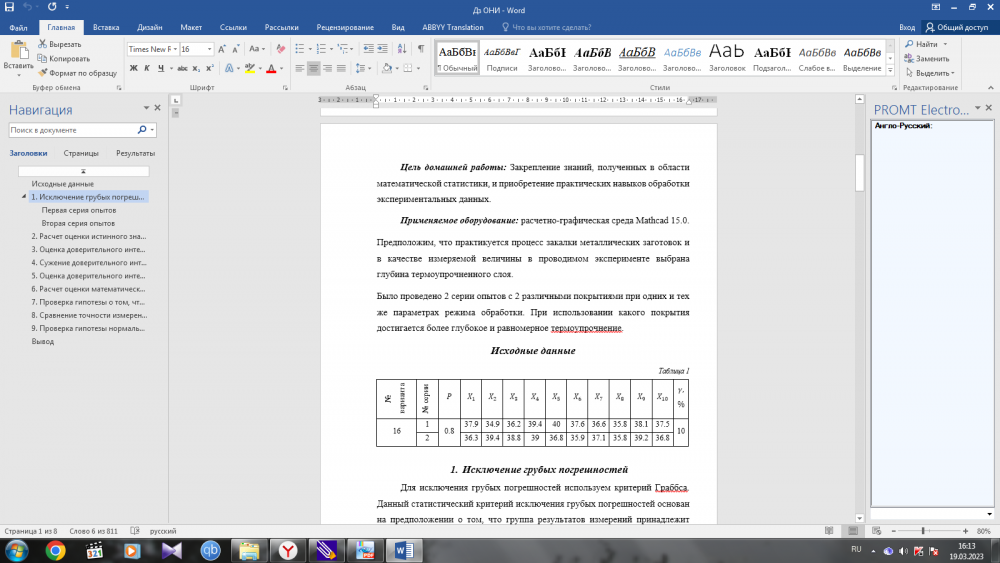Click the Sort A-Z icon

[x=401, y=48]
